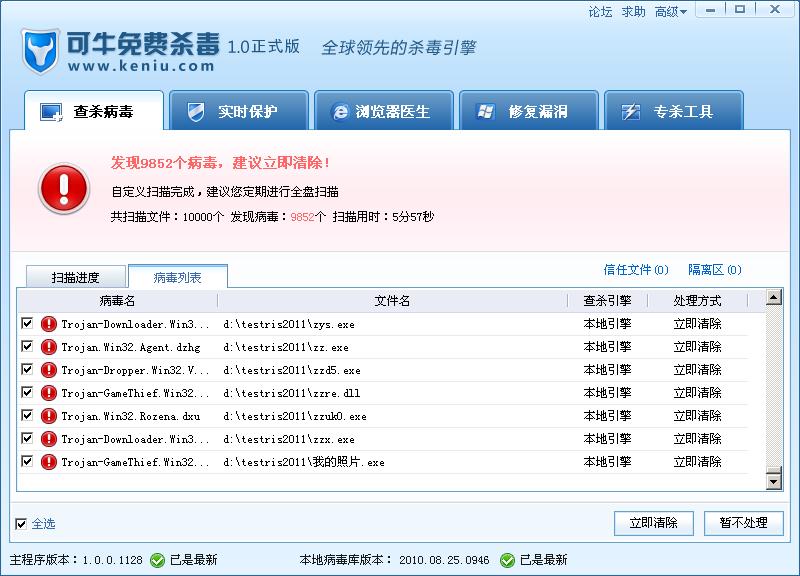Click red alert icon for zys.exe row
This screenshot has height=576, width=800.
(48, 324)
